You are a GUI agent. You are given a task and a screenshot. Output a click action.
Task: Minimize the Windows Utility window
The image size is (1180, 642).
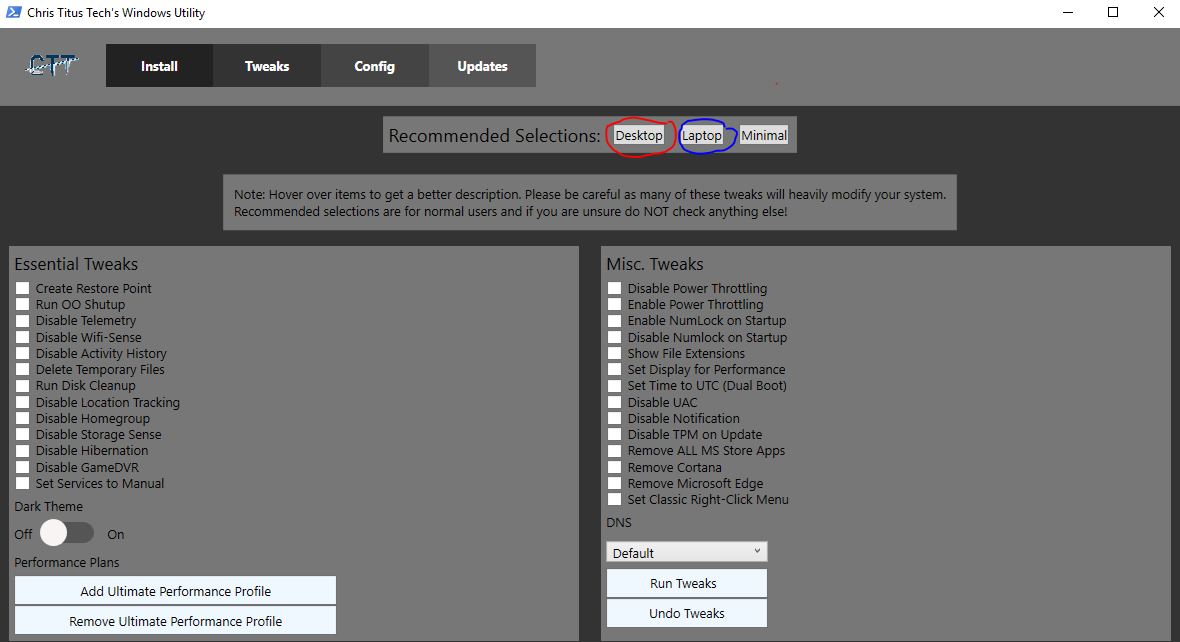pyautogui.click(x=1068, y=12)
